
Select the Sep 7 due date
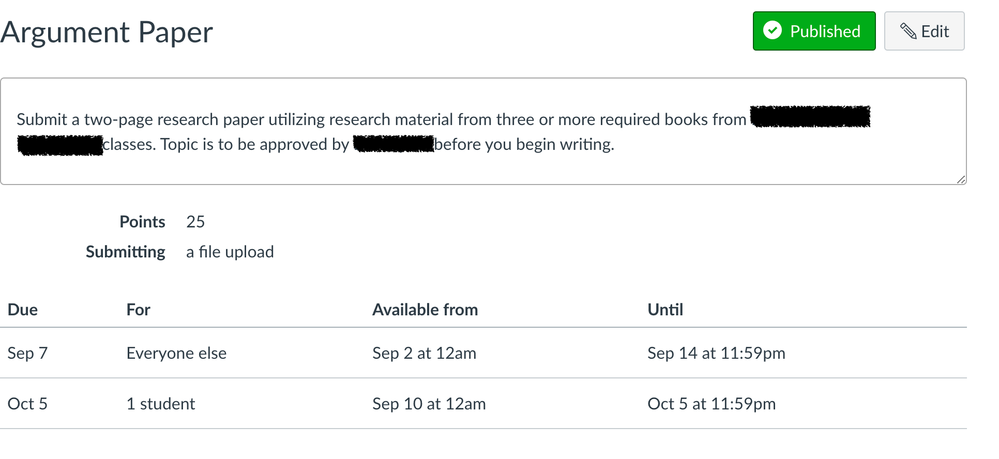tap(26, 353)
